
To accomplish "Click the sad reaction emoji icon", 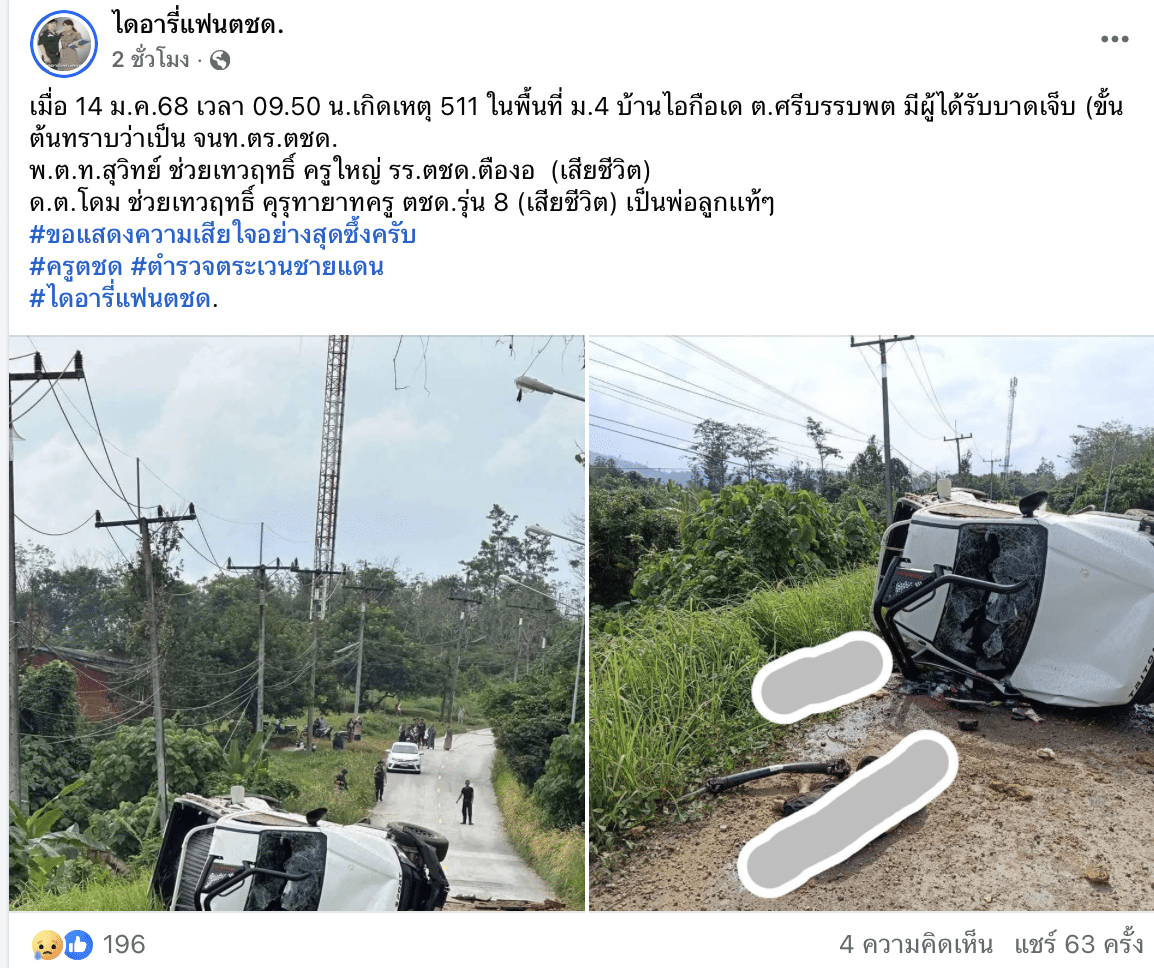I will (46, 945).
